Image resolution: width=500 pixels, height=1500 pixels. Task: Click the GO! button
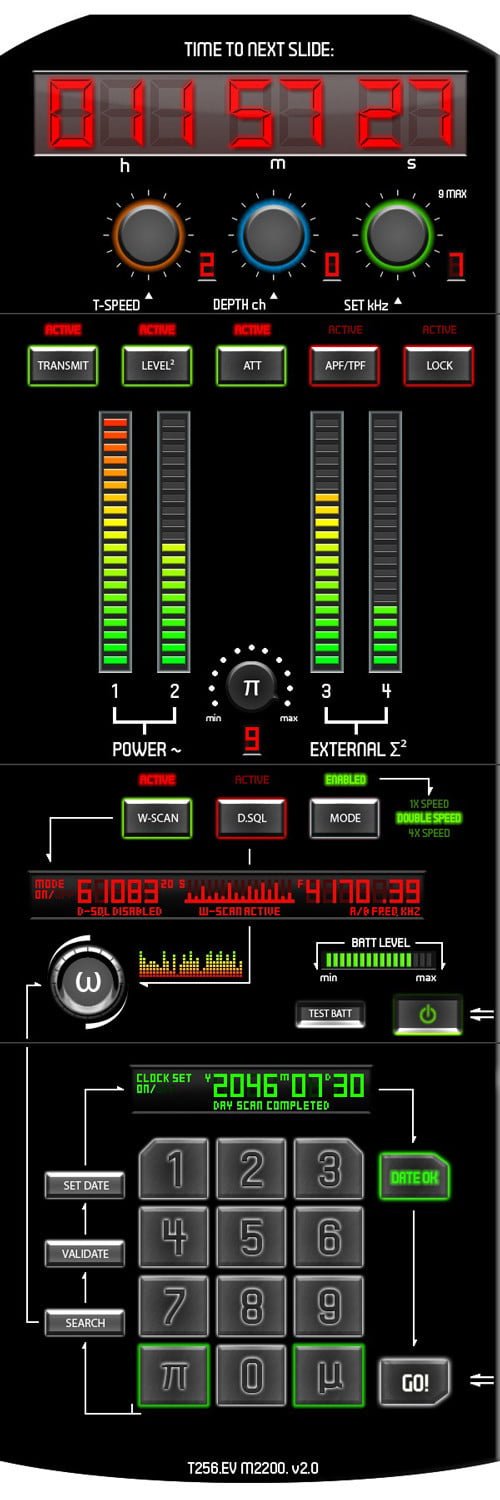coord(414,1384)
